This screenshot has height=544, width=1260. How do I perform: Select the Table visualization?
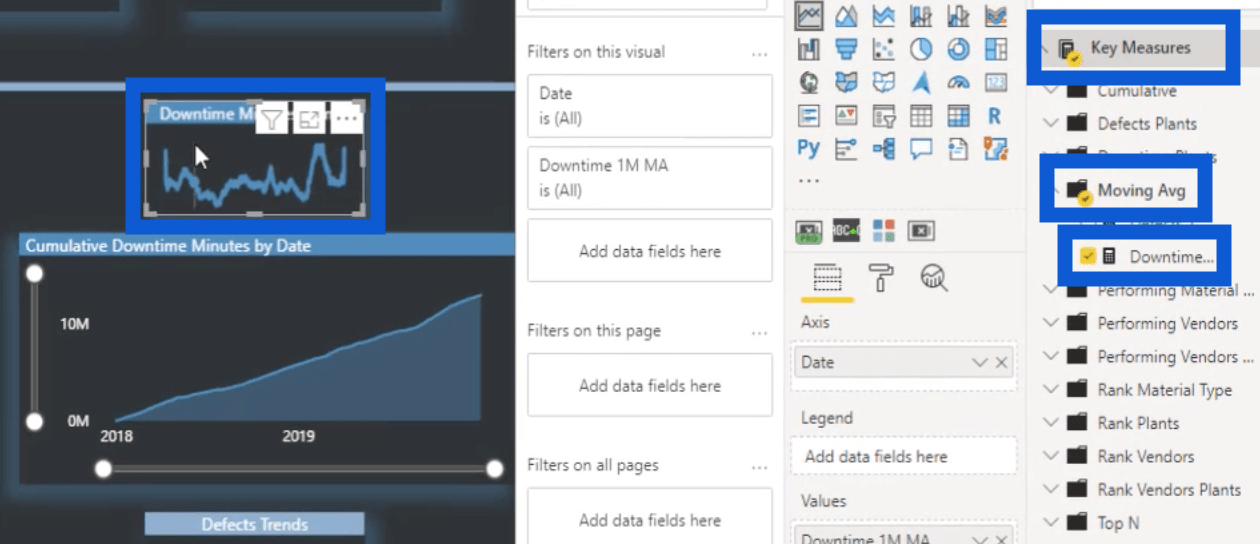pos(921,115)
